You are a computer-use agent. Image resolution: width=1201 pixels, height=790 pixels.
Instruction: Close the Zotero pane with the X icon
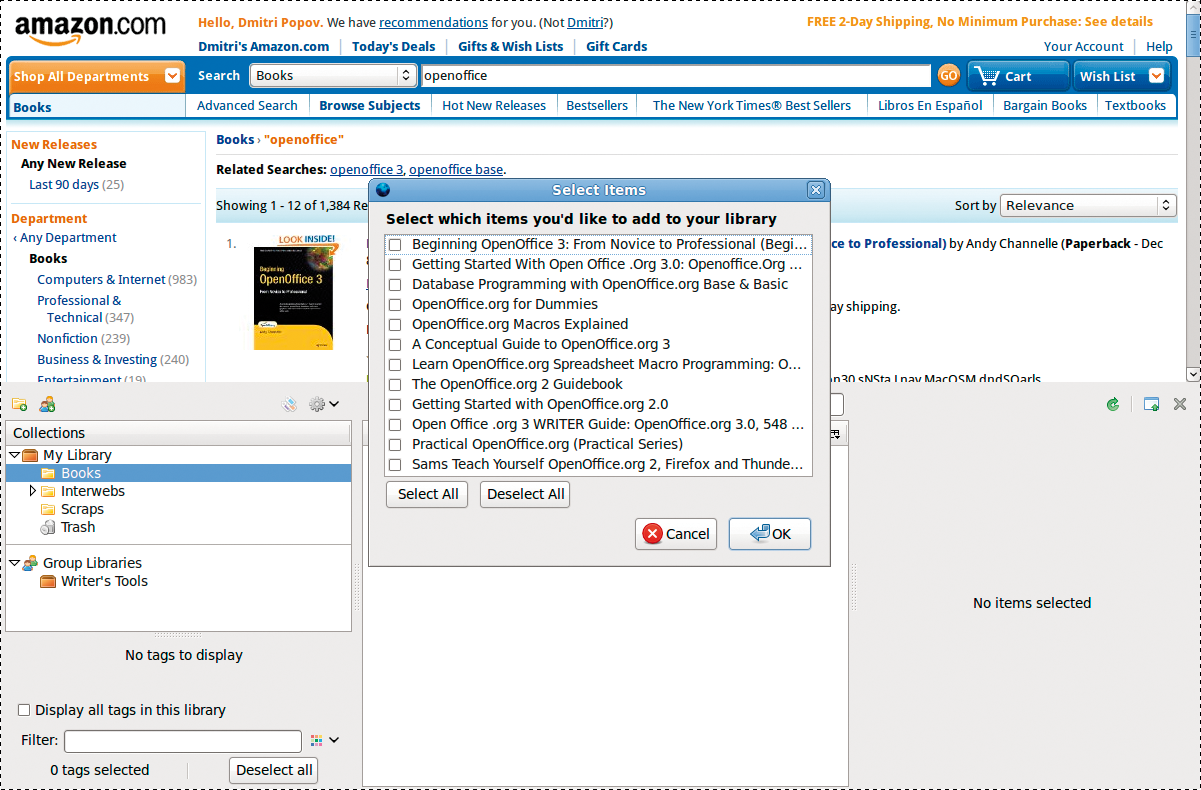1180,404
